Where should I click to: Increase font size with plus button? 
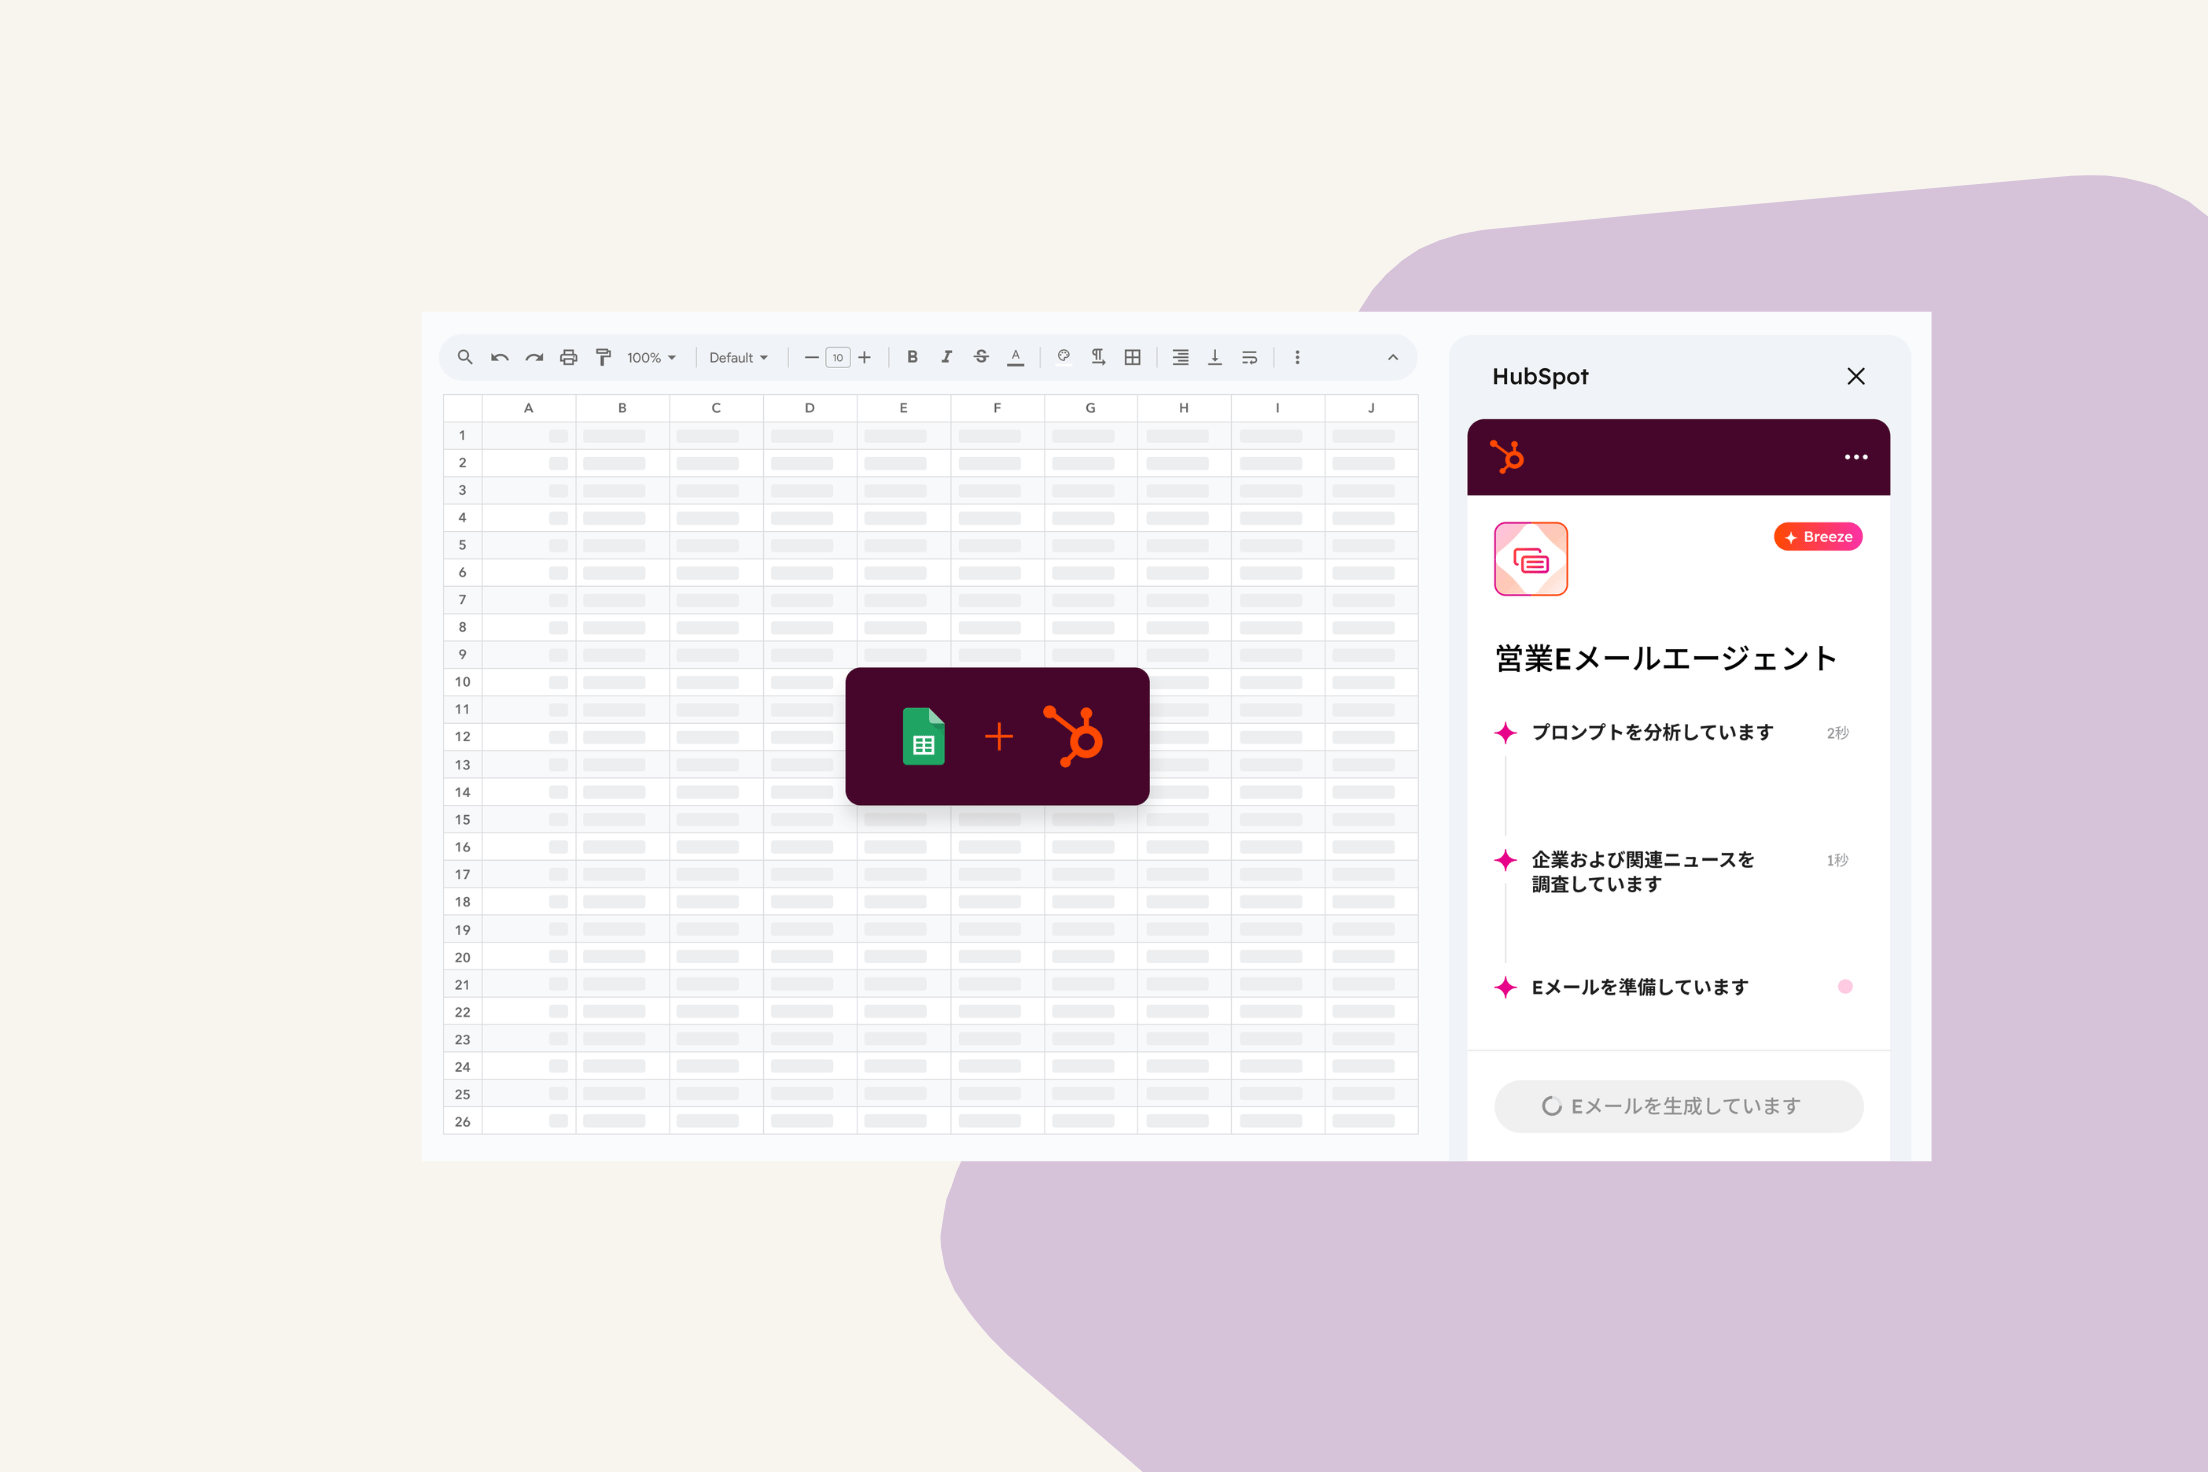pyautogui.click(x=865, y=357)
